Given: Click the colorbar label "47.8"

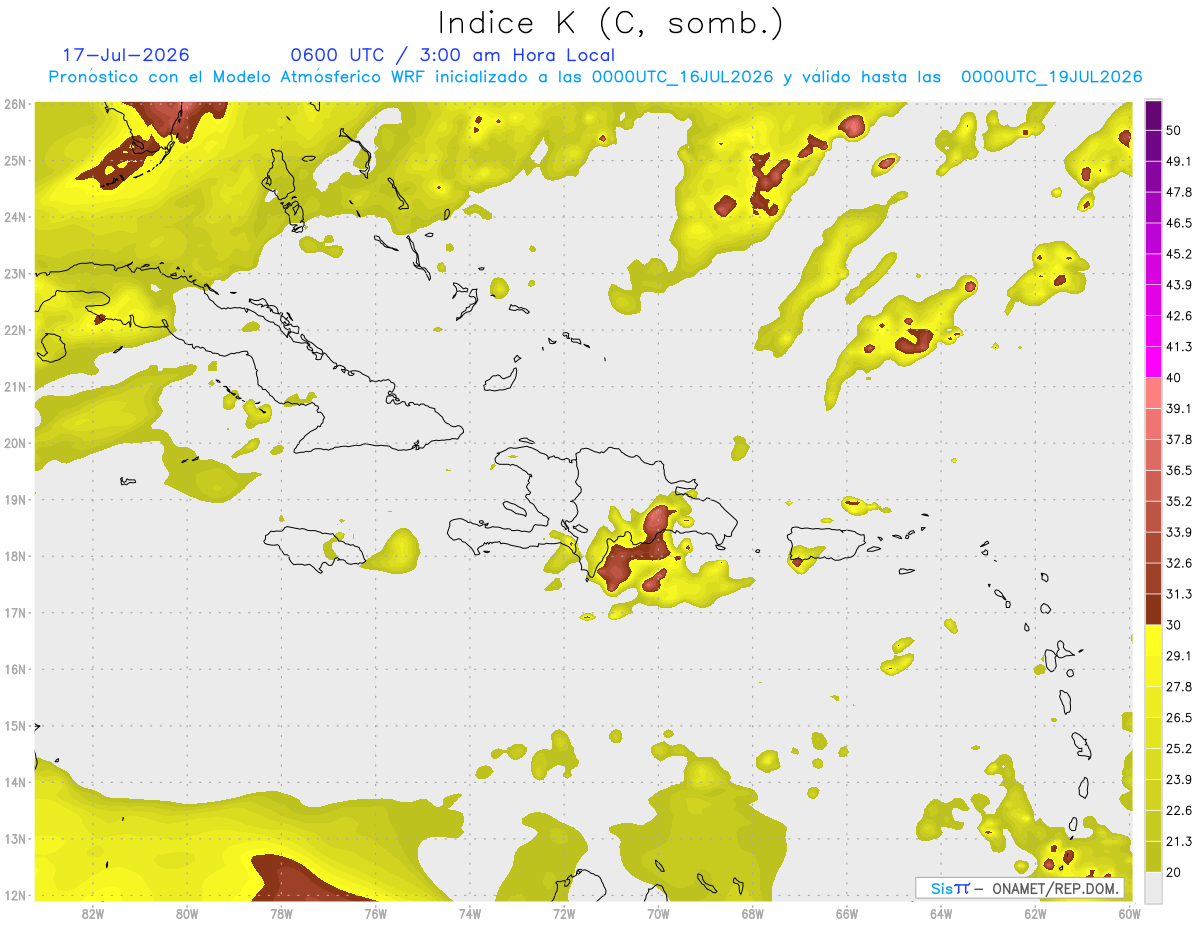Looking at the screenshot, I should tap(1178, 191).
